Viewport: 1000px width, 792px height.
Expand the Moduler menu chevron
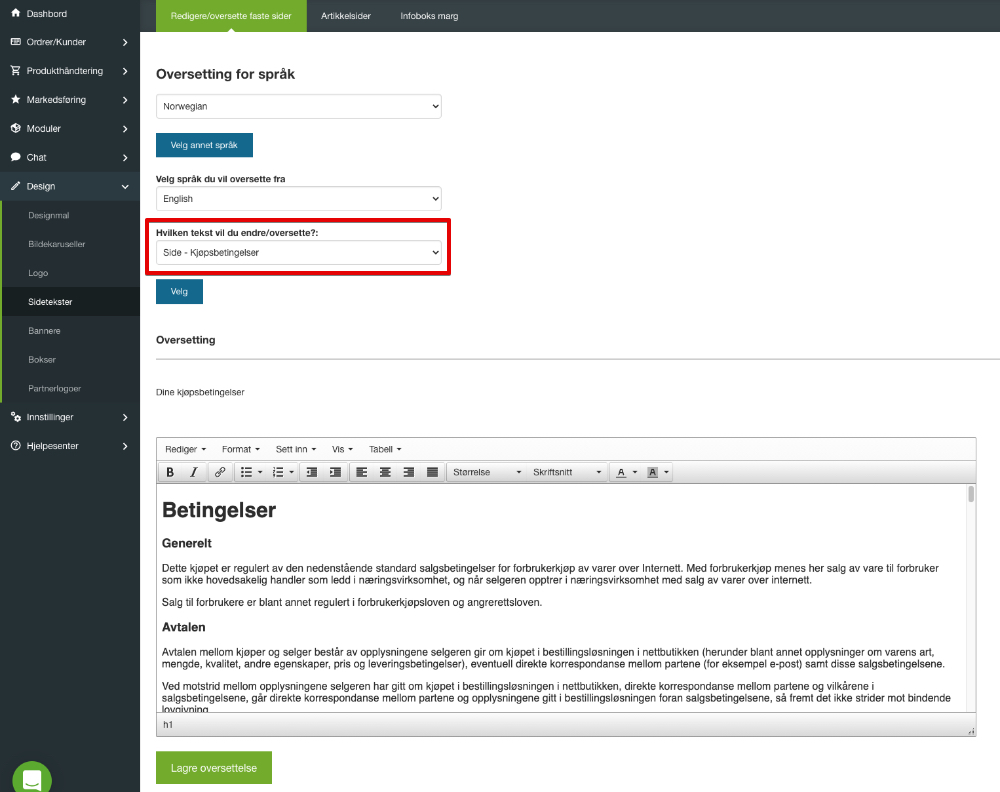click(x=125, y=129)
